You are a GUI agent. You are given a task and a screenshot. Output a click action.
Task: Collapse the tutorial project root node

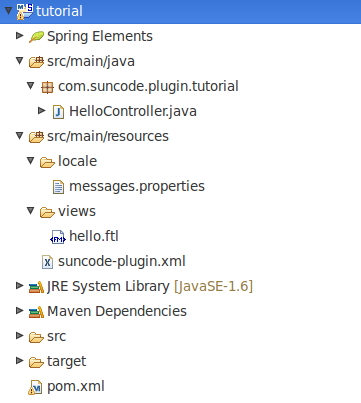(x=8, y=10)
